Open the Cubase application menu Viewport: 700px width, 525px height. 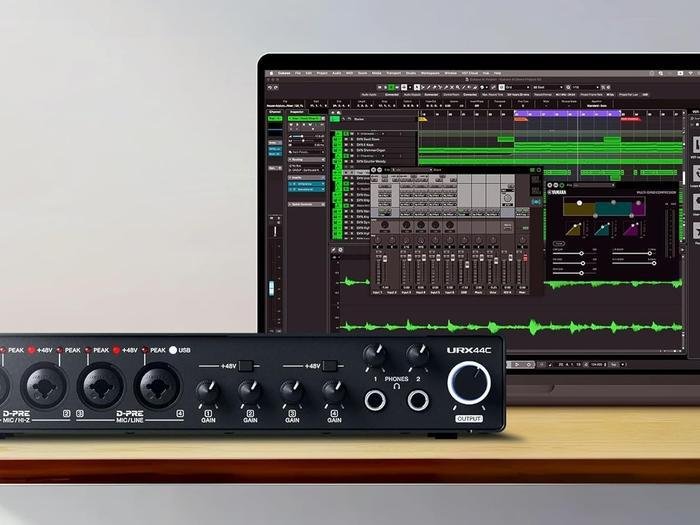284,73
